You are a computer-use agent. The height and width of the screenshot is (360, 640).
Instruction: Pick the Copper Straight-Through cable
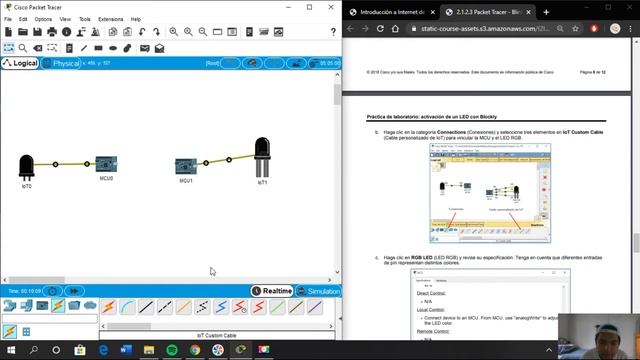coord(146,307)
